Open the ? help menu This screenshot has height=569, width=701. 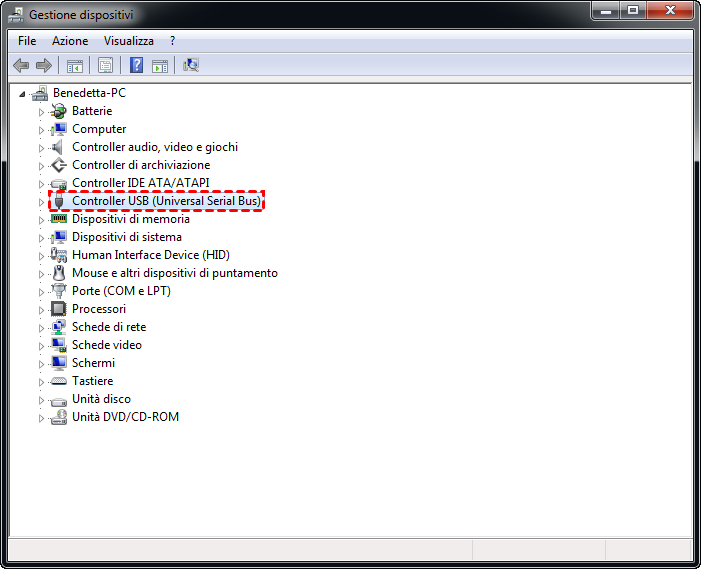173,41
